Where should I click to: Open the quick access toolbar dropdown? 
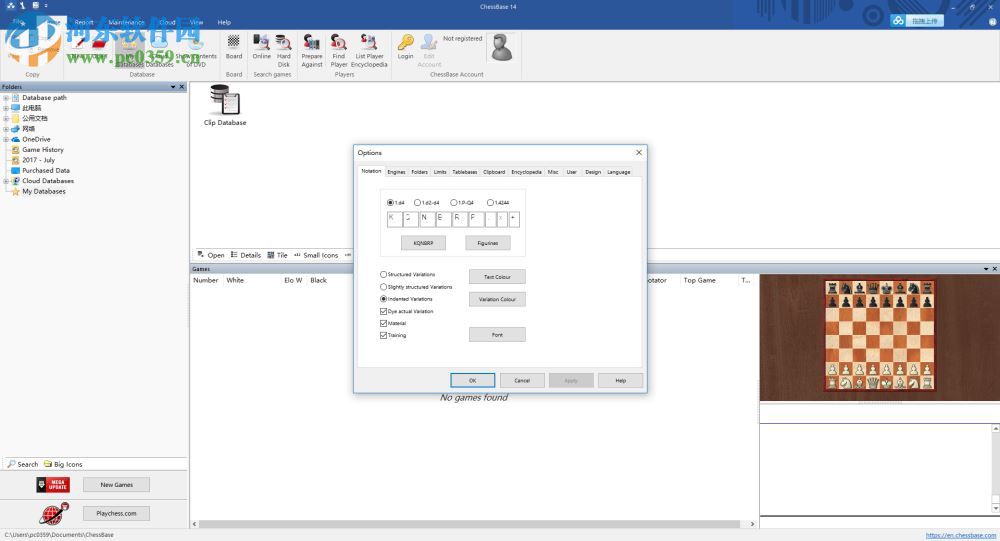[46, 6]
